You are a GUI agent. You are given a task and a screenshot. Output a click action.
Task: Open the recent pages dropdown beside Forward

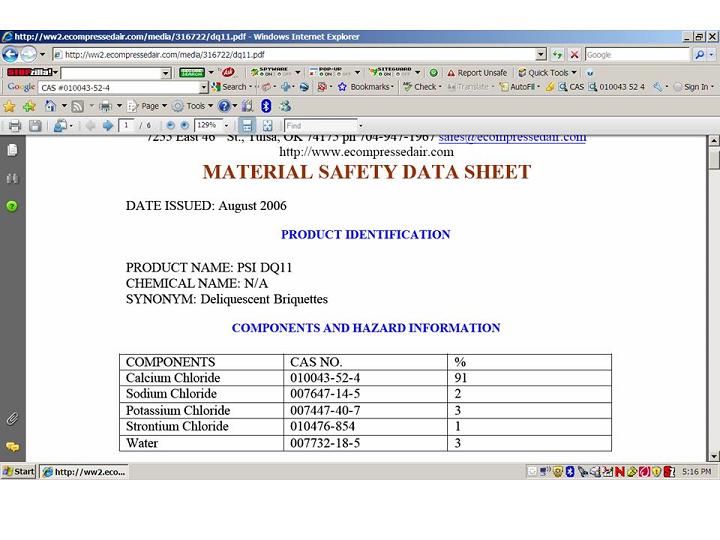click(42, 55)
